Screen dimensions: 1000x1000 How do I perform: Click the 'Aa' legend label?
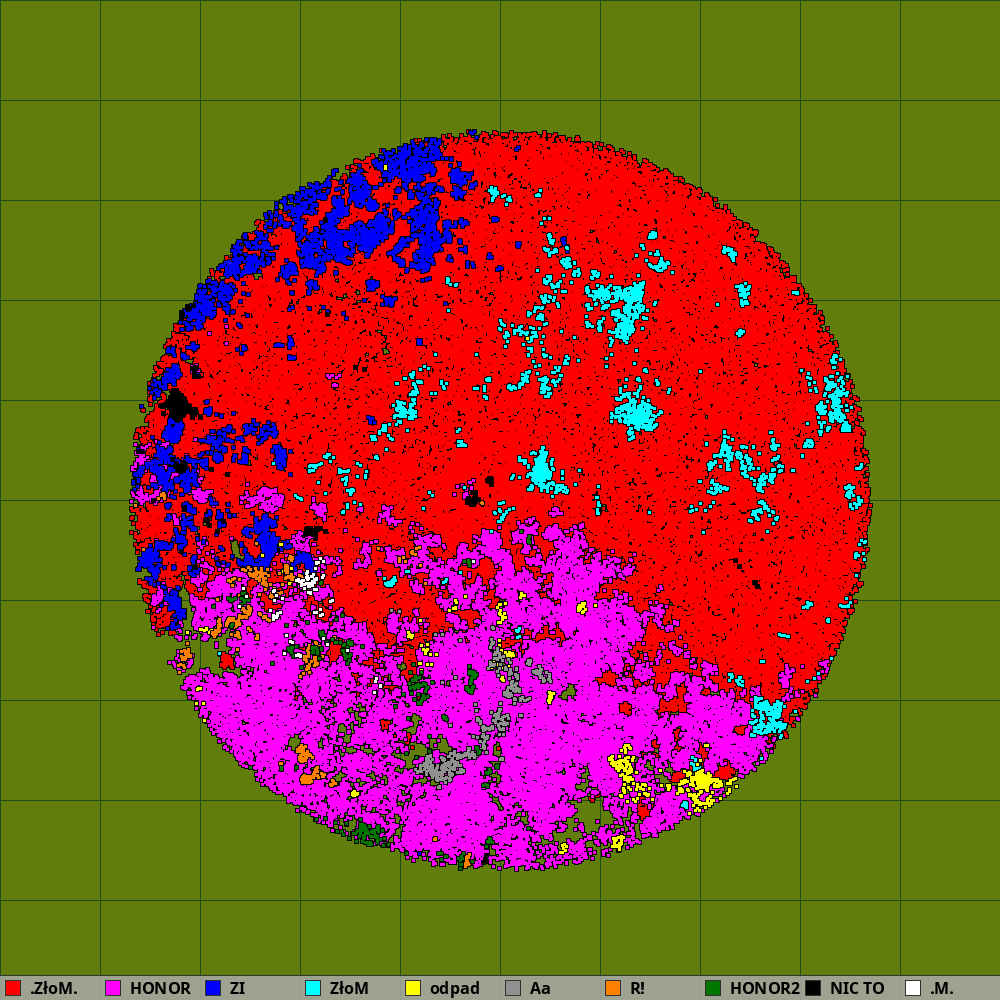(x=540, y=989)
